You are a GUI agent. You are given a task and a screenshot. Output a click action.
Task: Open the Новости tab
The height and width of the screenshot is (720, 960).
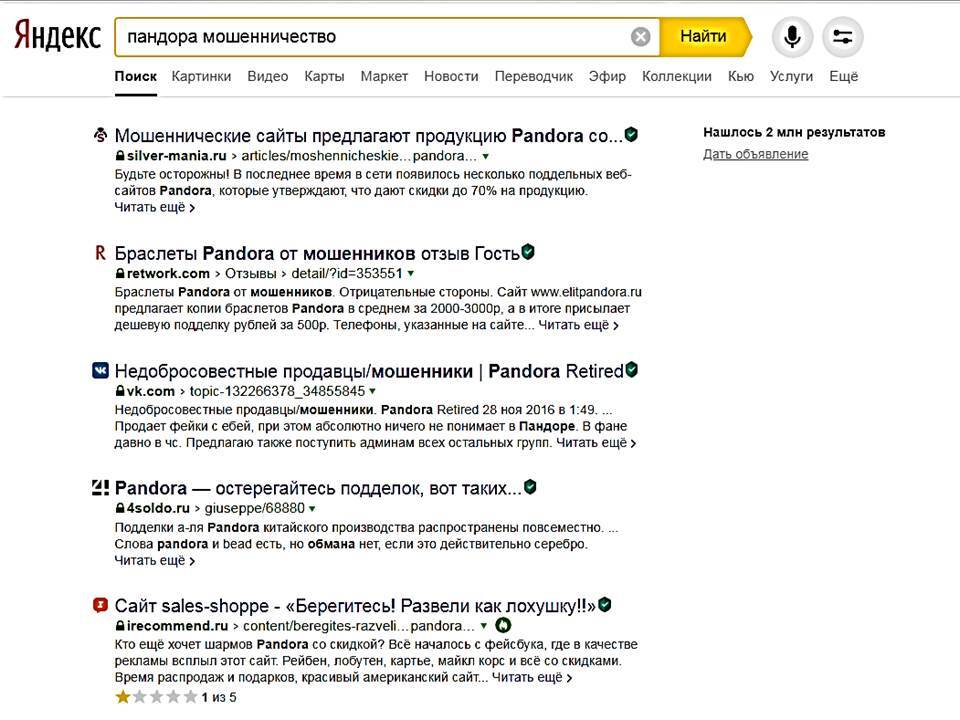pos(451,76)
